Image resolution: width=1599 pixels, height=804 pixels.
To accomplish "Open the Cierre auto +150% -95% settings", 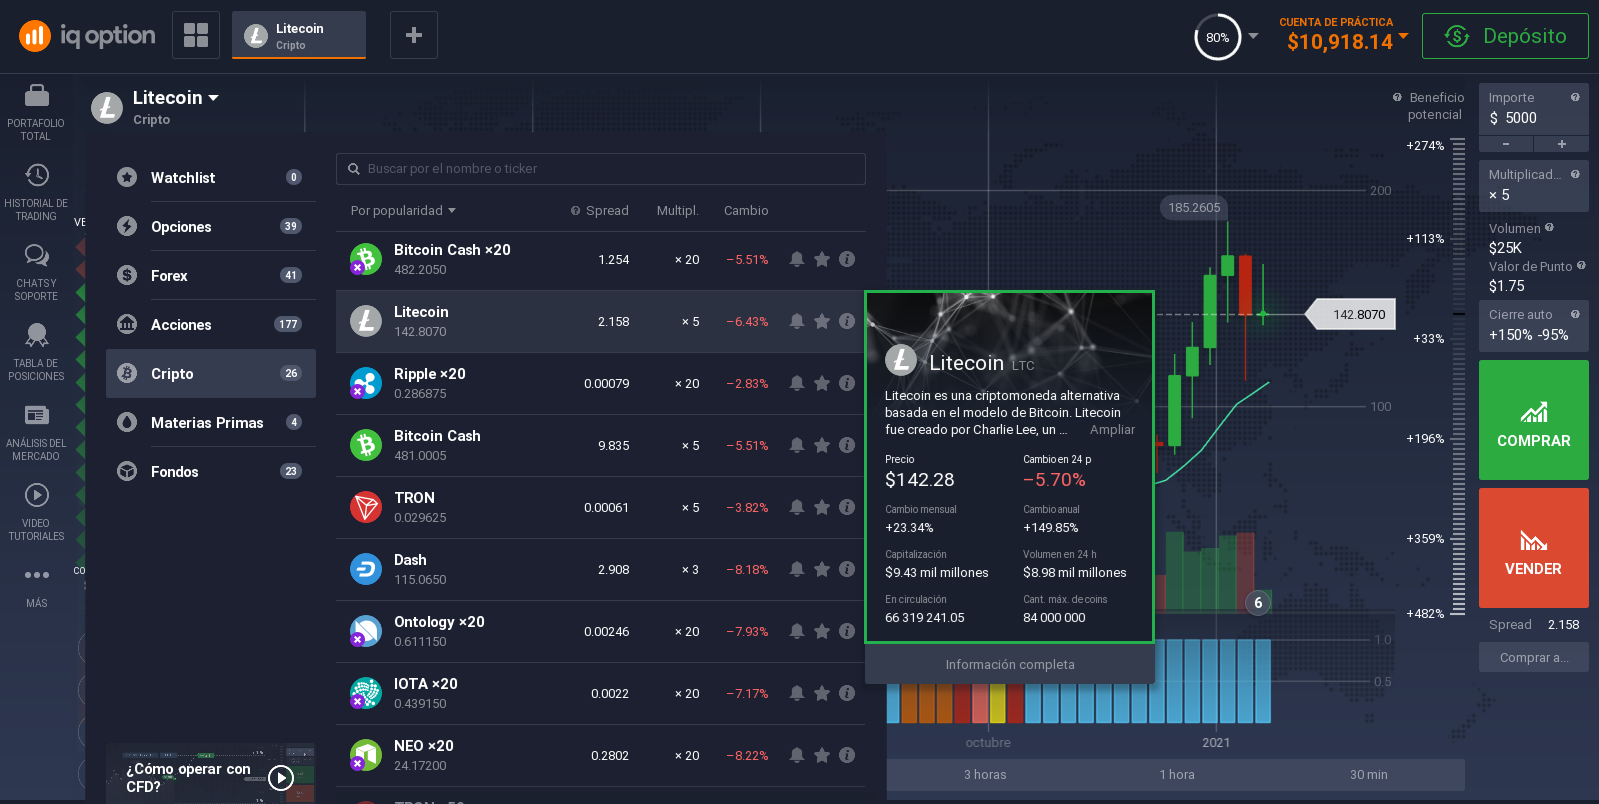I will (1533, 326).
